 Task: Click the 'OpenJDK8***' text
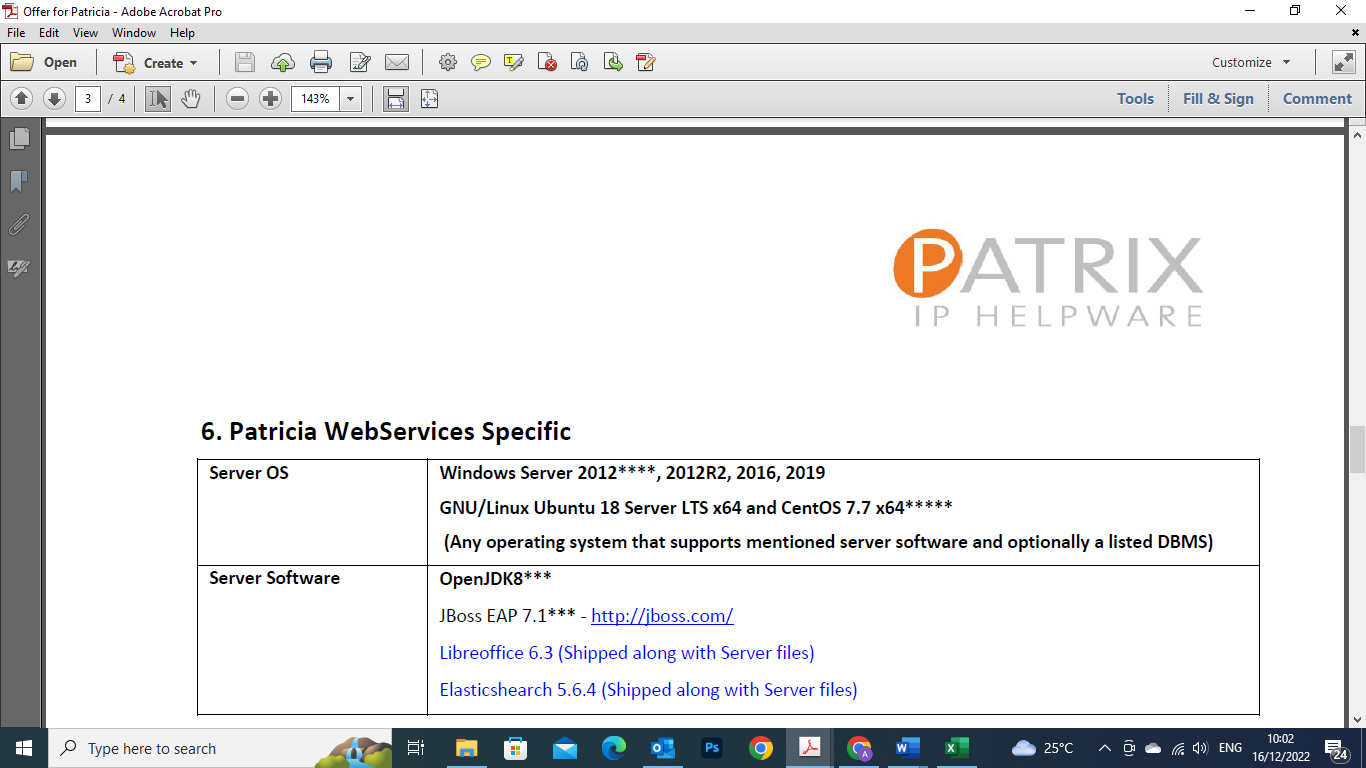point(495,579)
